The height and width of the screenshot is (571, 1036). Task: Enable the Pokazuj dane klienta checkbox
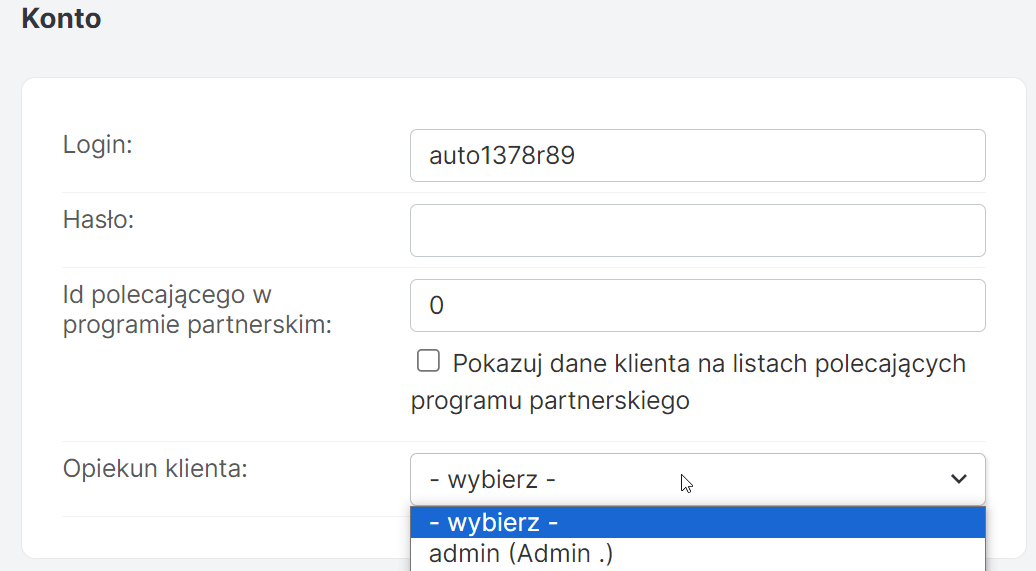[428, 361]
